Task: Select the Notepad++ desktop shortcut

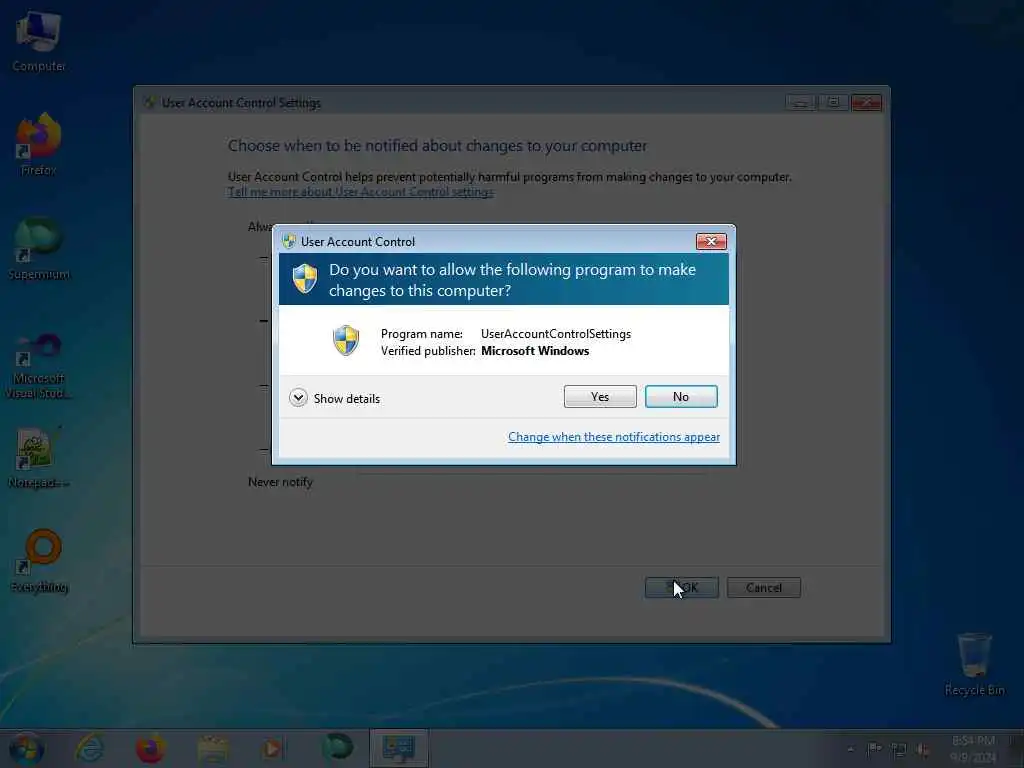Action: pos(39,457)
